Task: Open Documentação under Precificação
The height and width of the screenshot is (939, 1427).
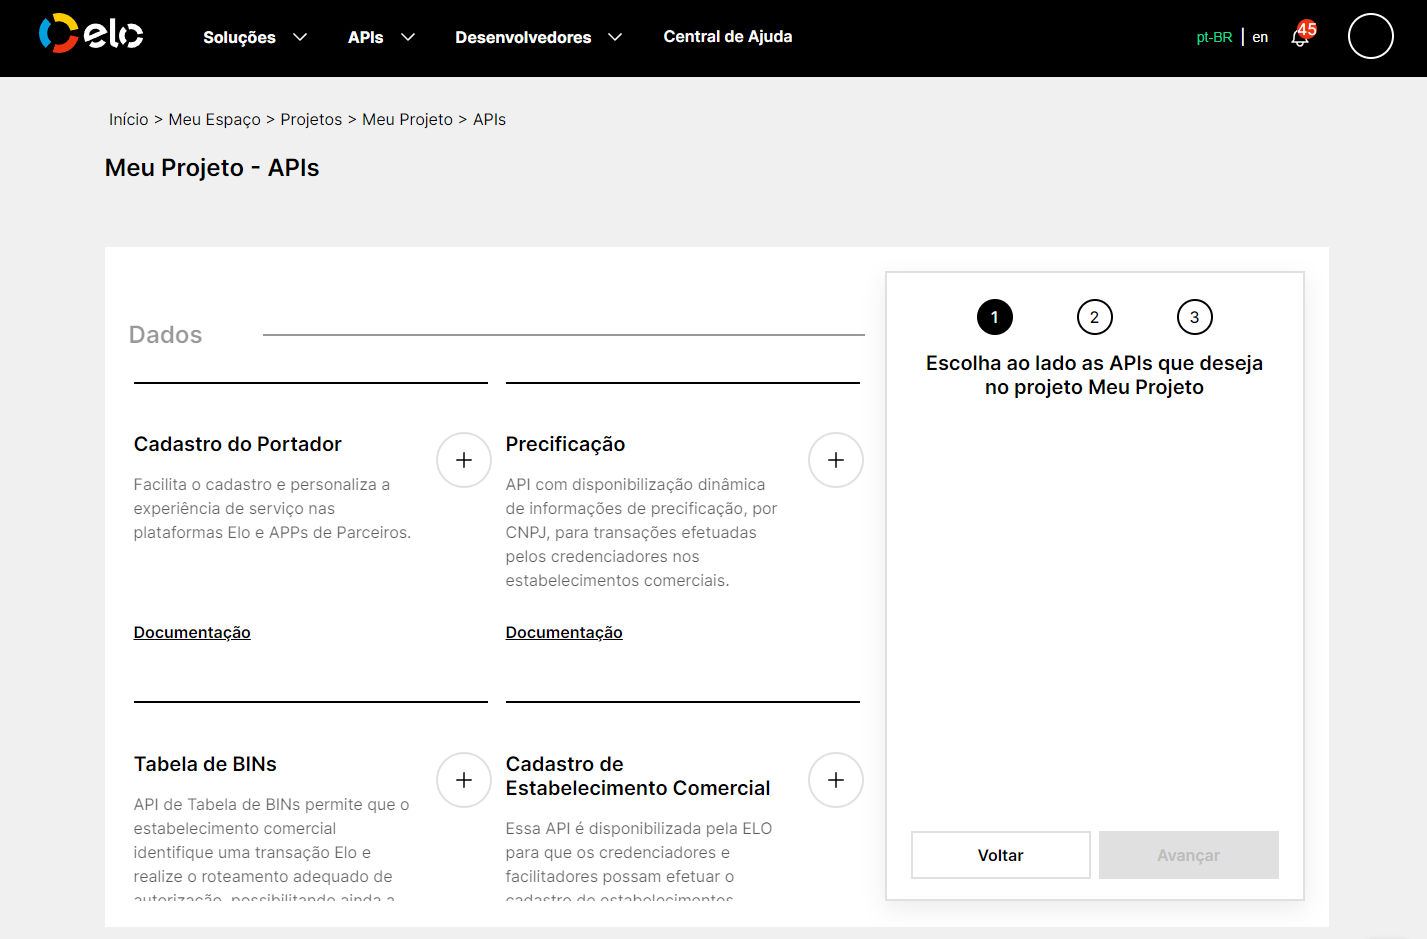Action: click(563, 632)
